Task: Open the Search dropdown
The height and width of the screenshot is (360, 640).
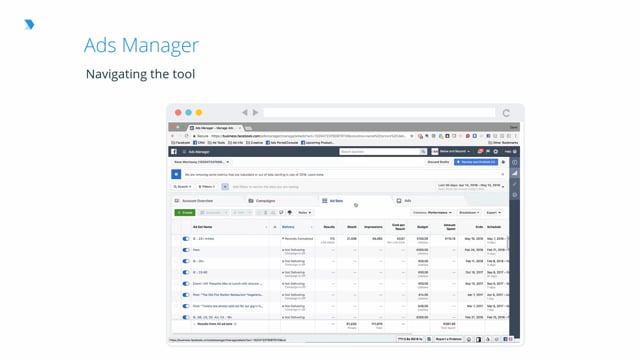Action: [x=182, y=187]
